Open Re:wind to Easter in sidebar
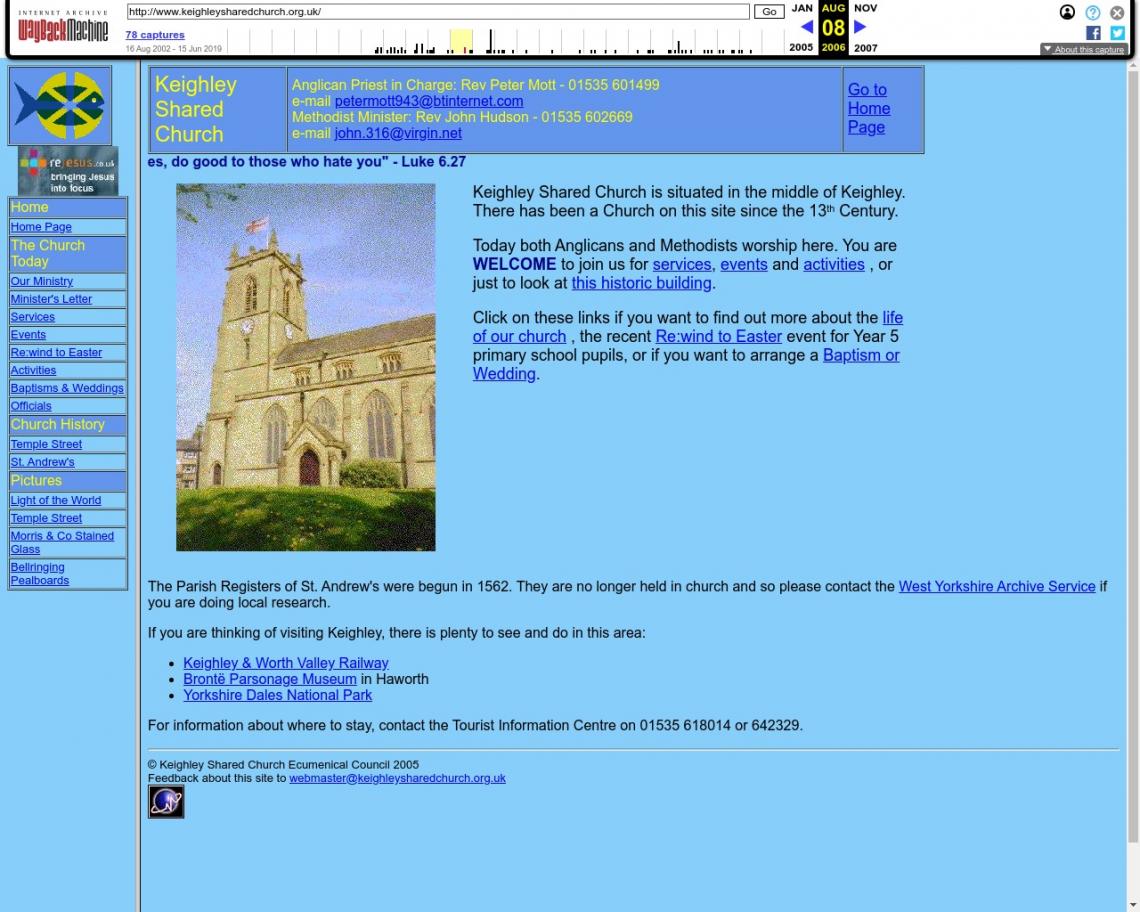Image resolution: width=1140 pixels, height=912 pixels. 56,353
